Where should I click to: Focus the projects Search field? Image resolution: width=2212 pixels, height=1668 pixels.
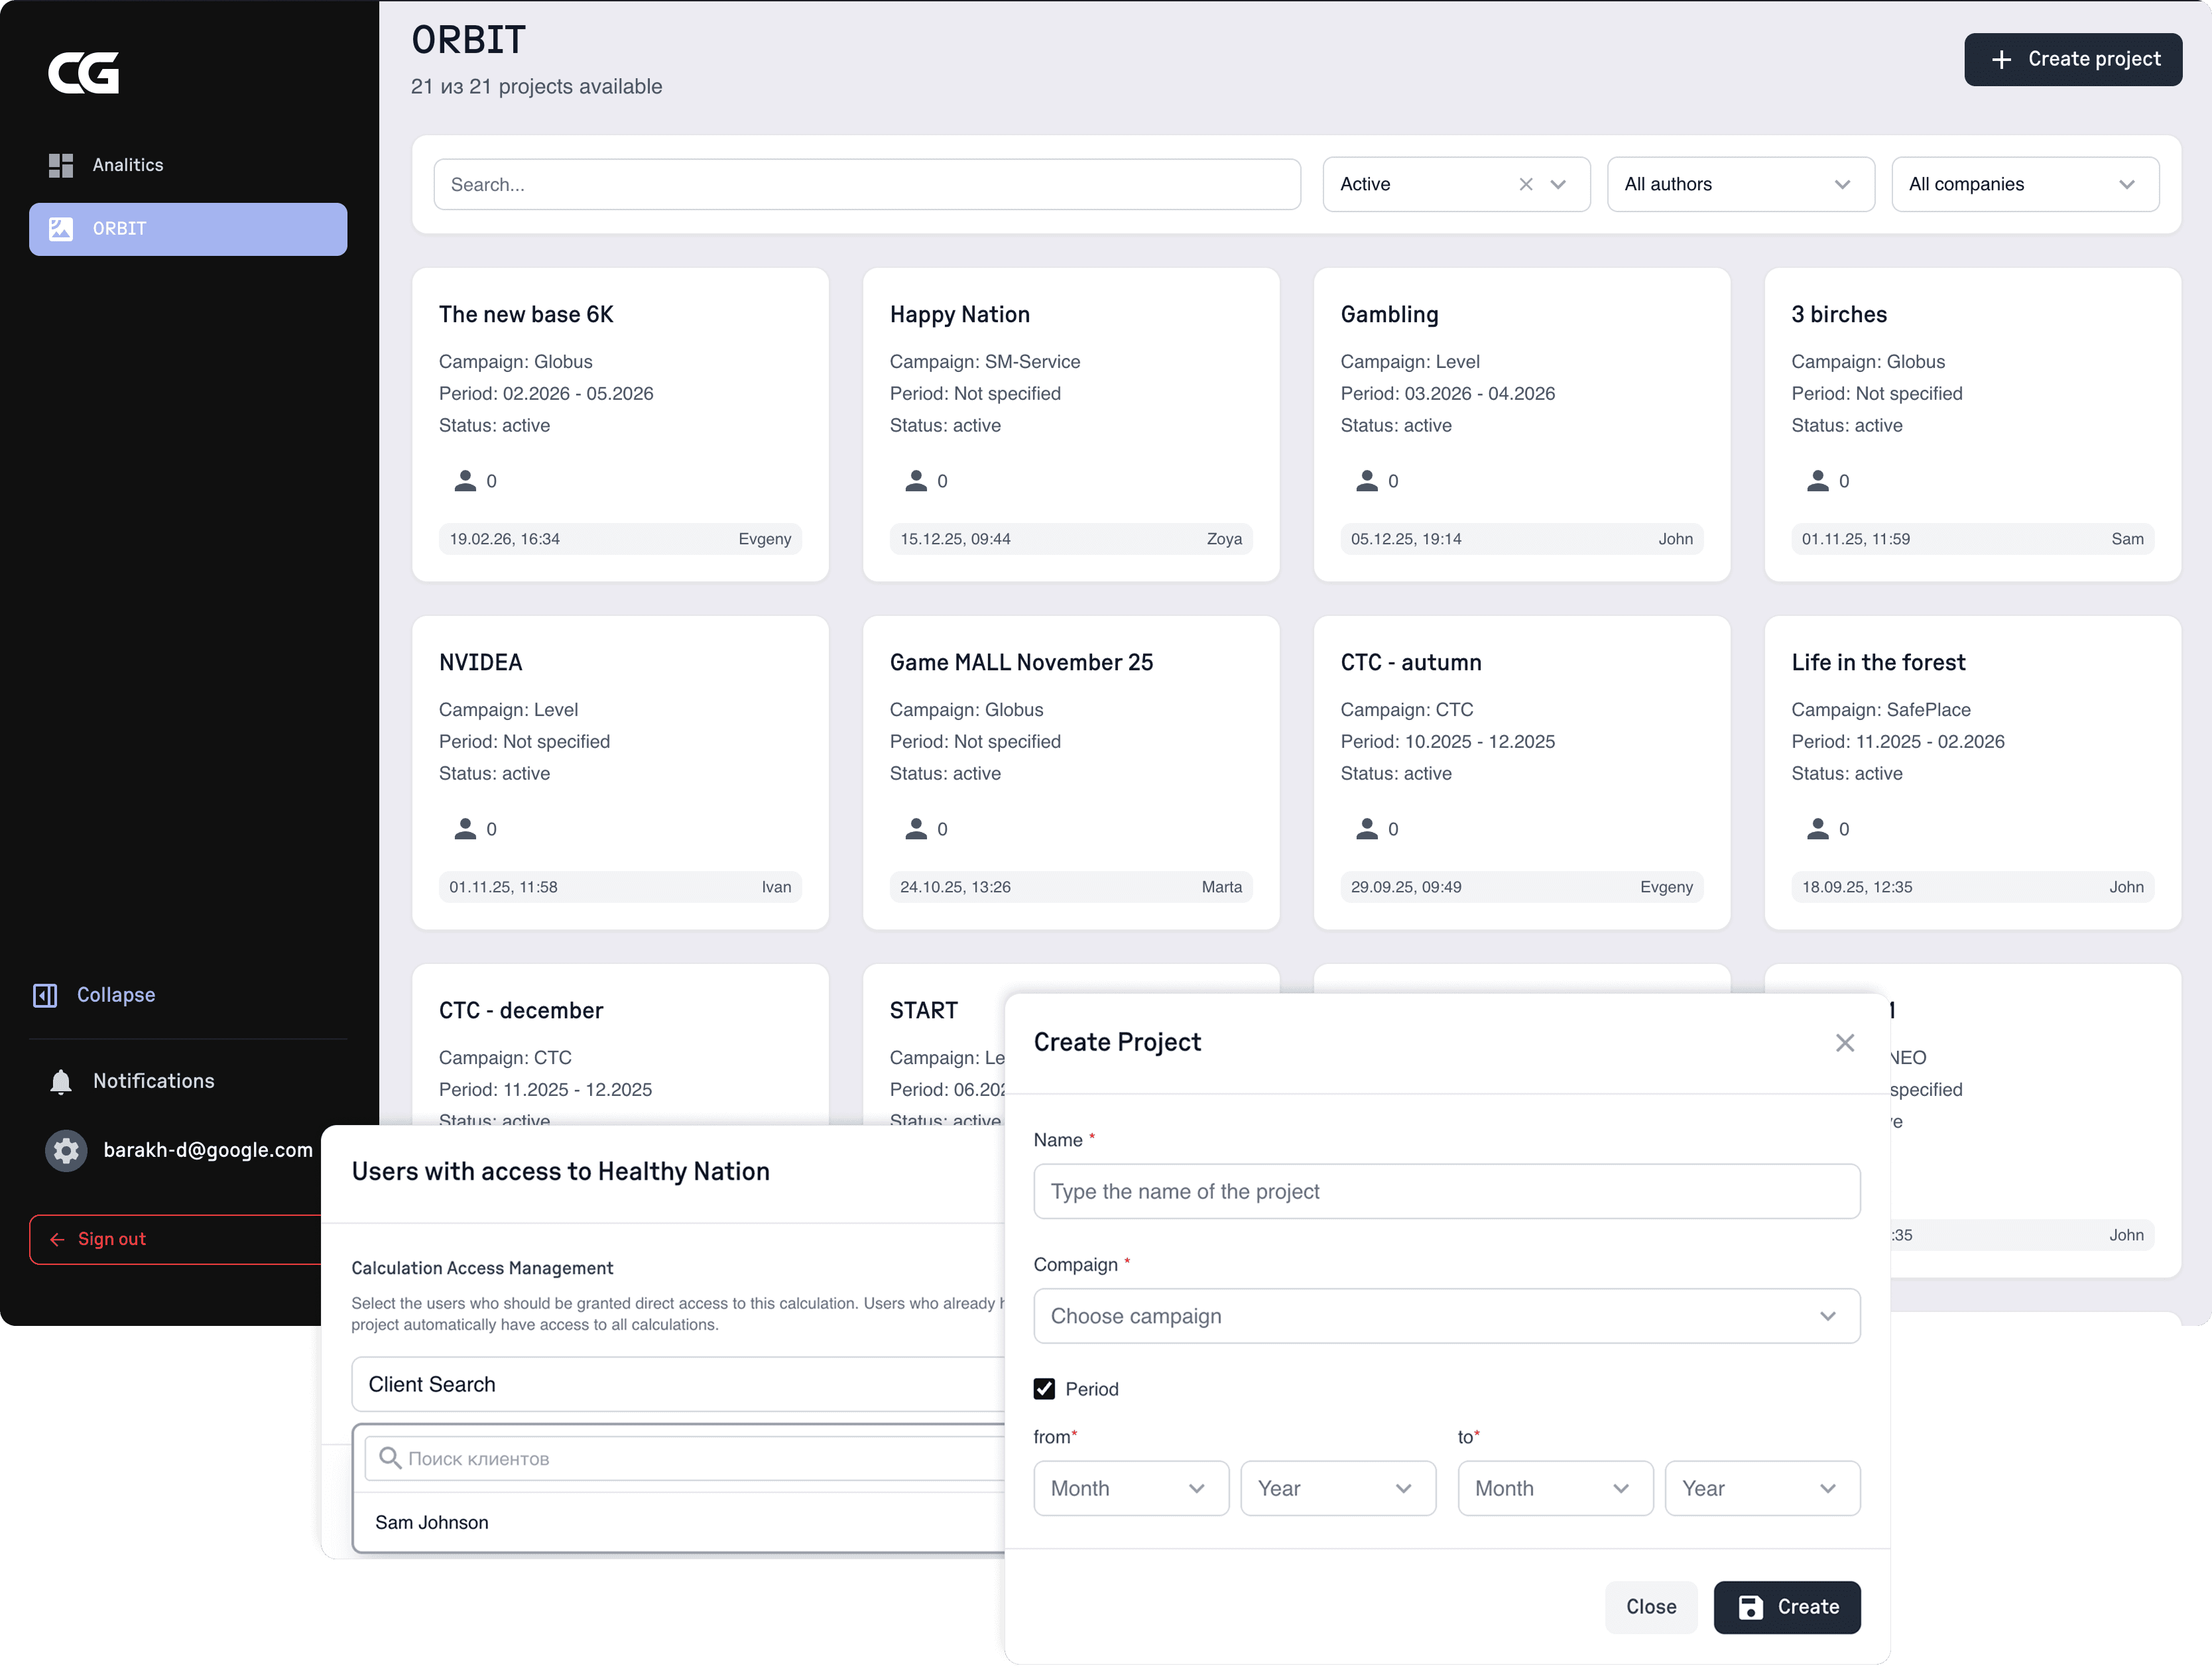pyautogui.click(x=866, y=185)
